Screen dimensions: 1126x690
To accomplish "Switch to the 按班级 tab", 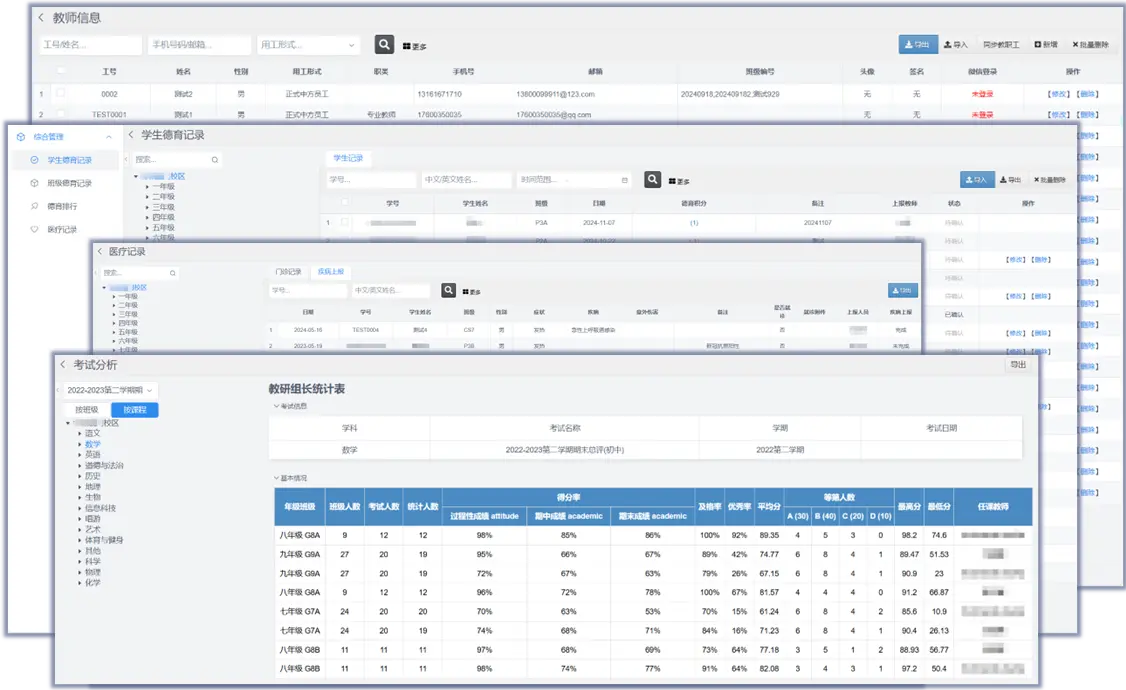I will 86,409.
